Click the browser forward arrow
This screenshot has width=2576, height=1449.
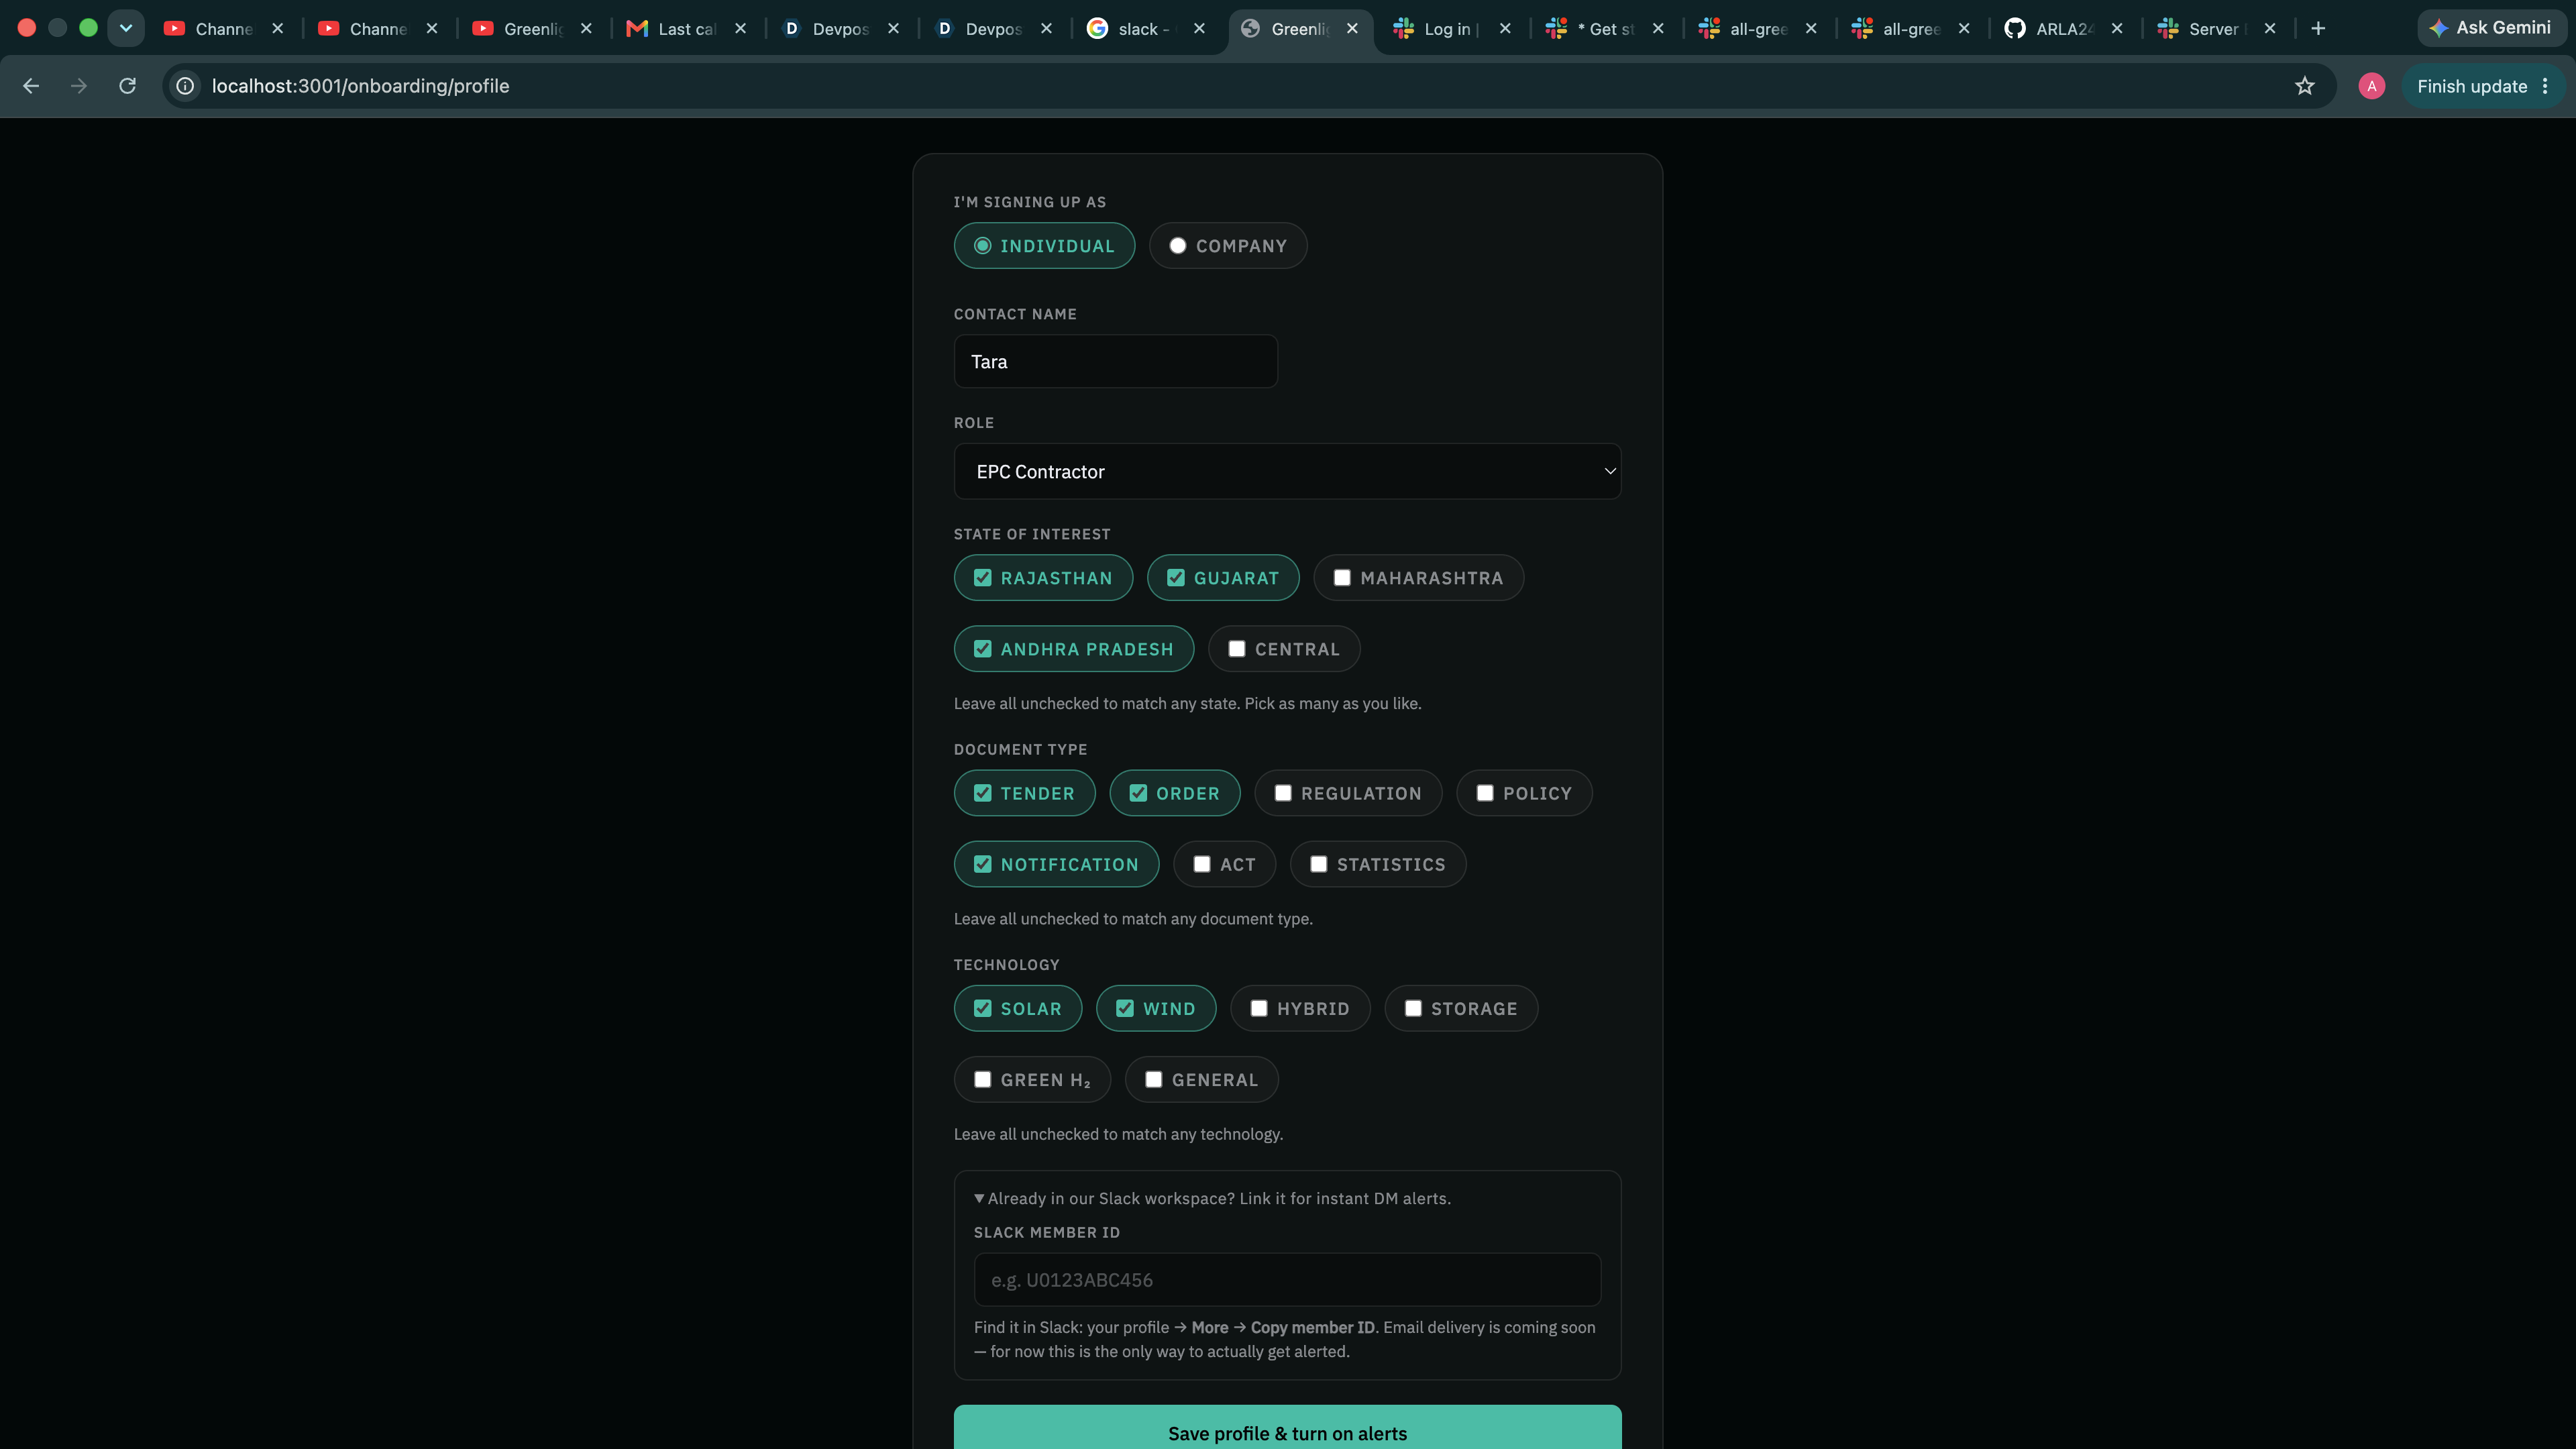79,86
